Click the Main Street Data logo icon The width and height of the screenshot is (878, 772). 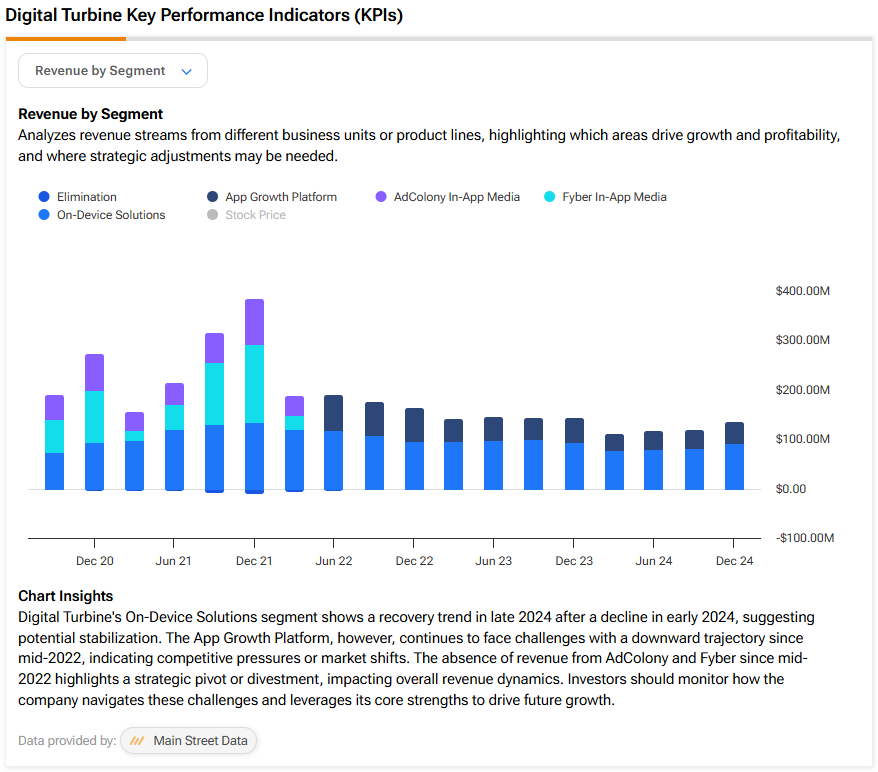(x=137, y=741)
